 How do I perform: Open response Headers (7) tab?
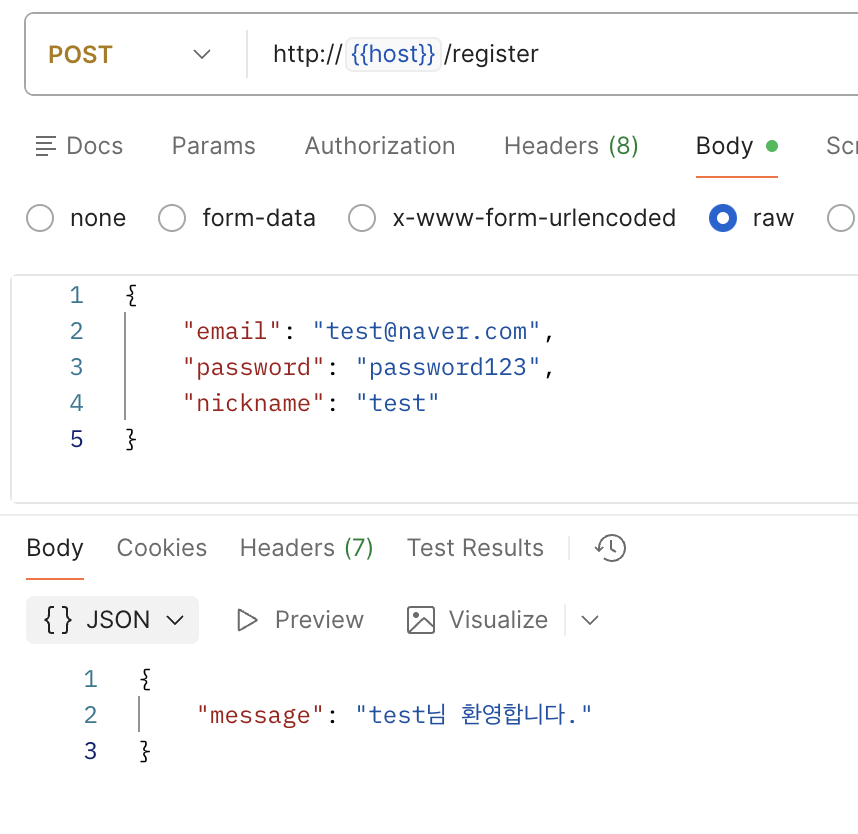tap(306, 548)
